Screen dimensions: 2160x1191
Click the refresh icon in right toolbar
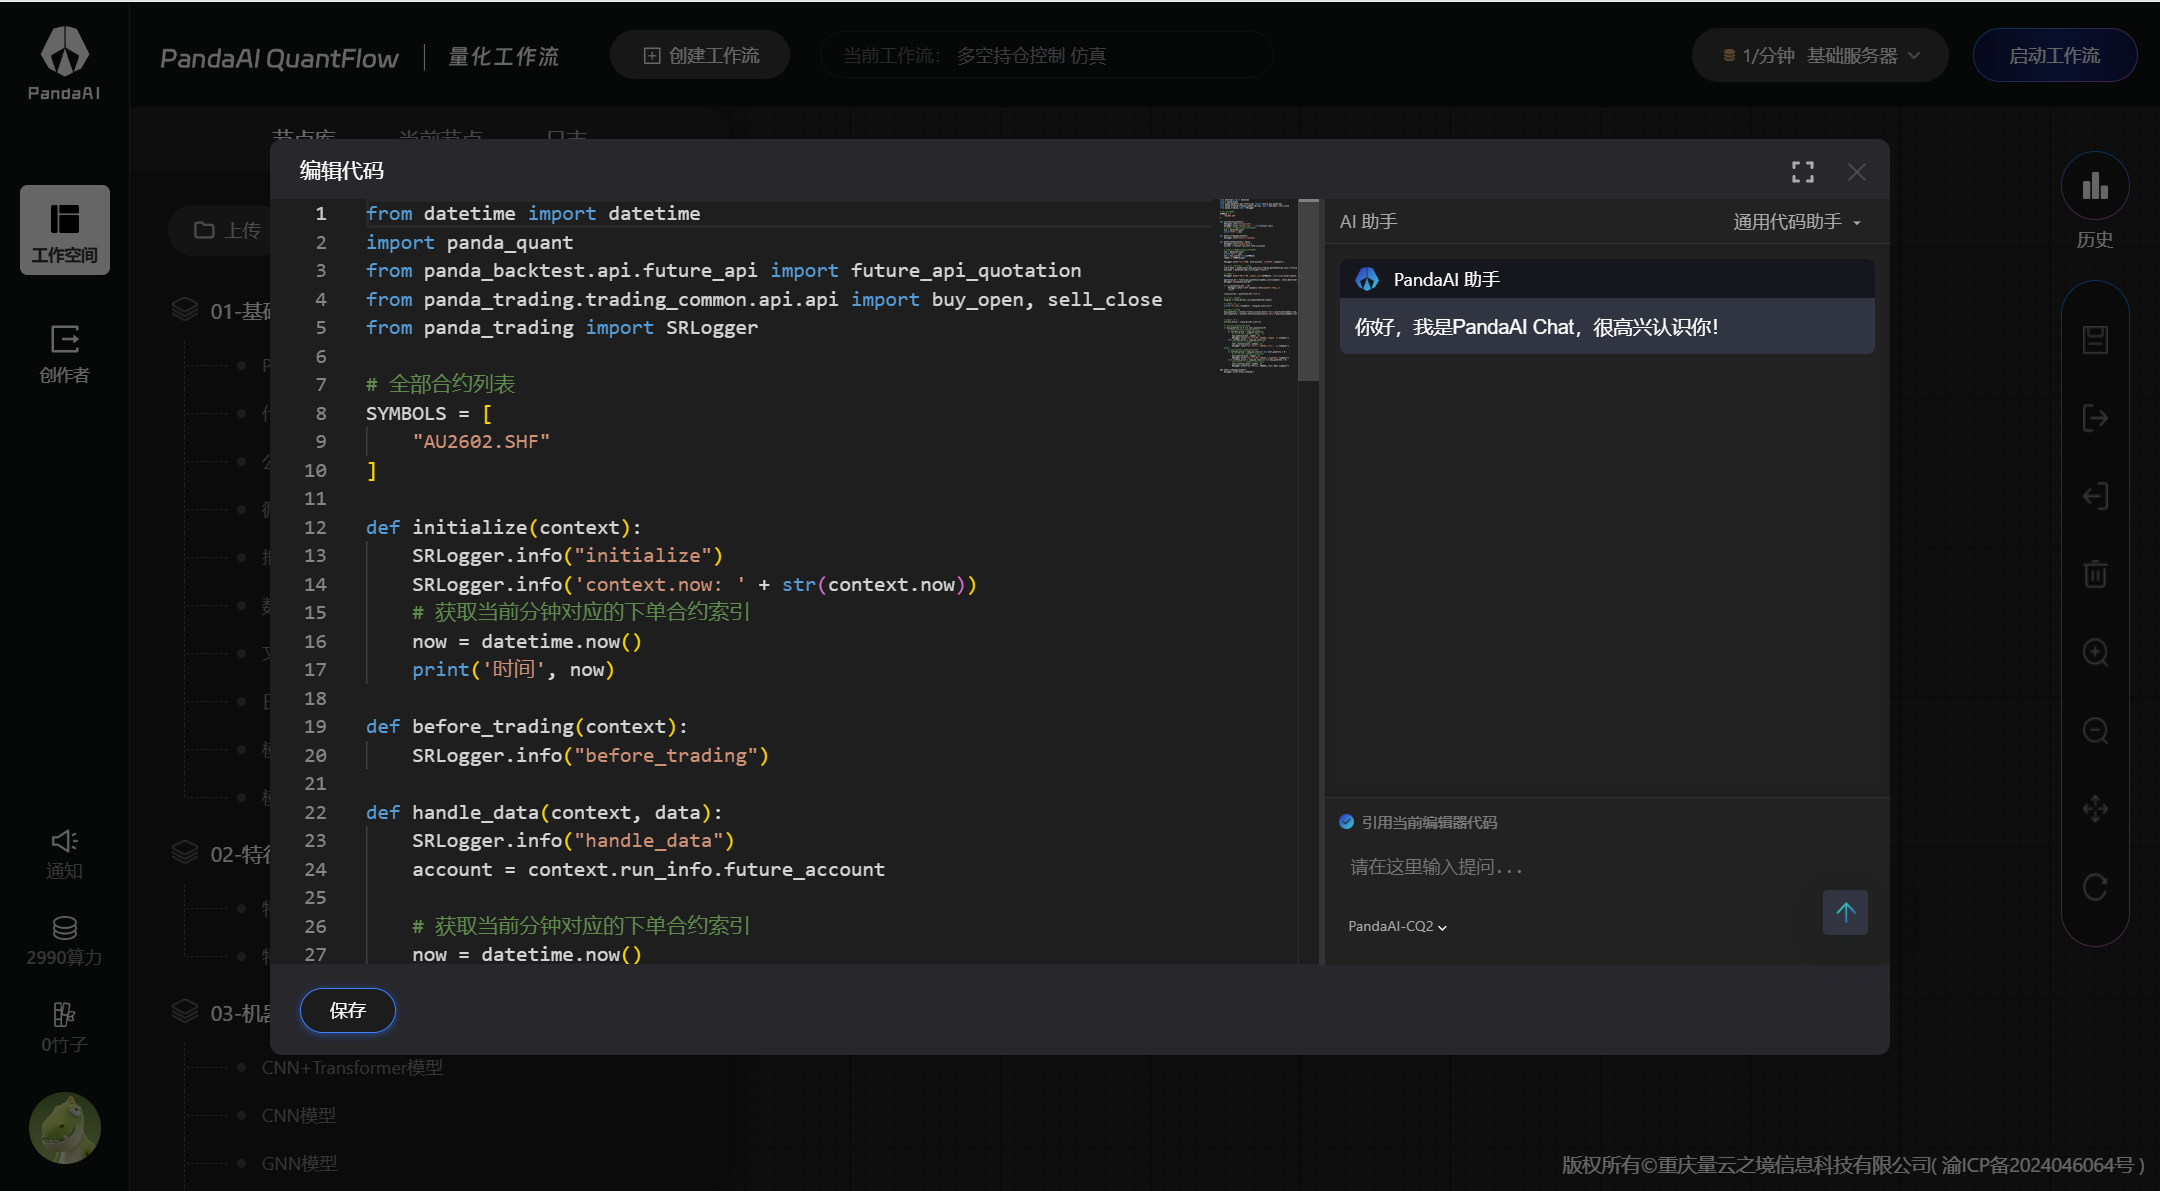click(2095, 887)
